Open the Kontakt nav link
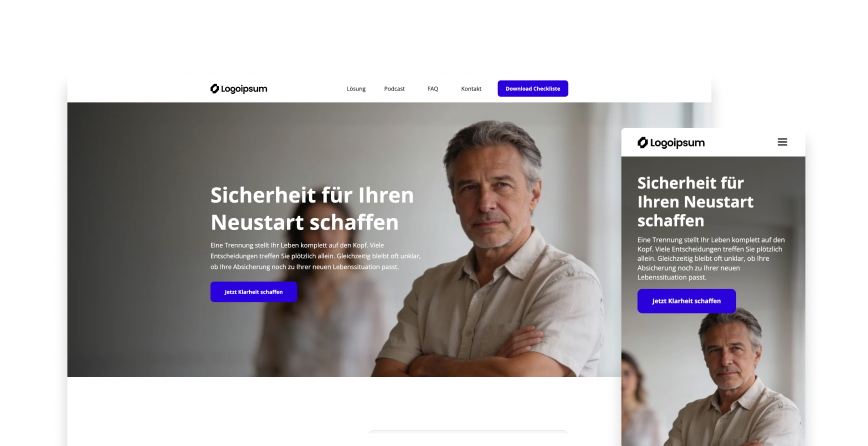The height and width of the screenshot is (446, 868). [471, 89]
